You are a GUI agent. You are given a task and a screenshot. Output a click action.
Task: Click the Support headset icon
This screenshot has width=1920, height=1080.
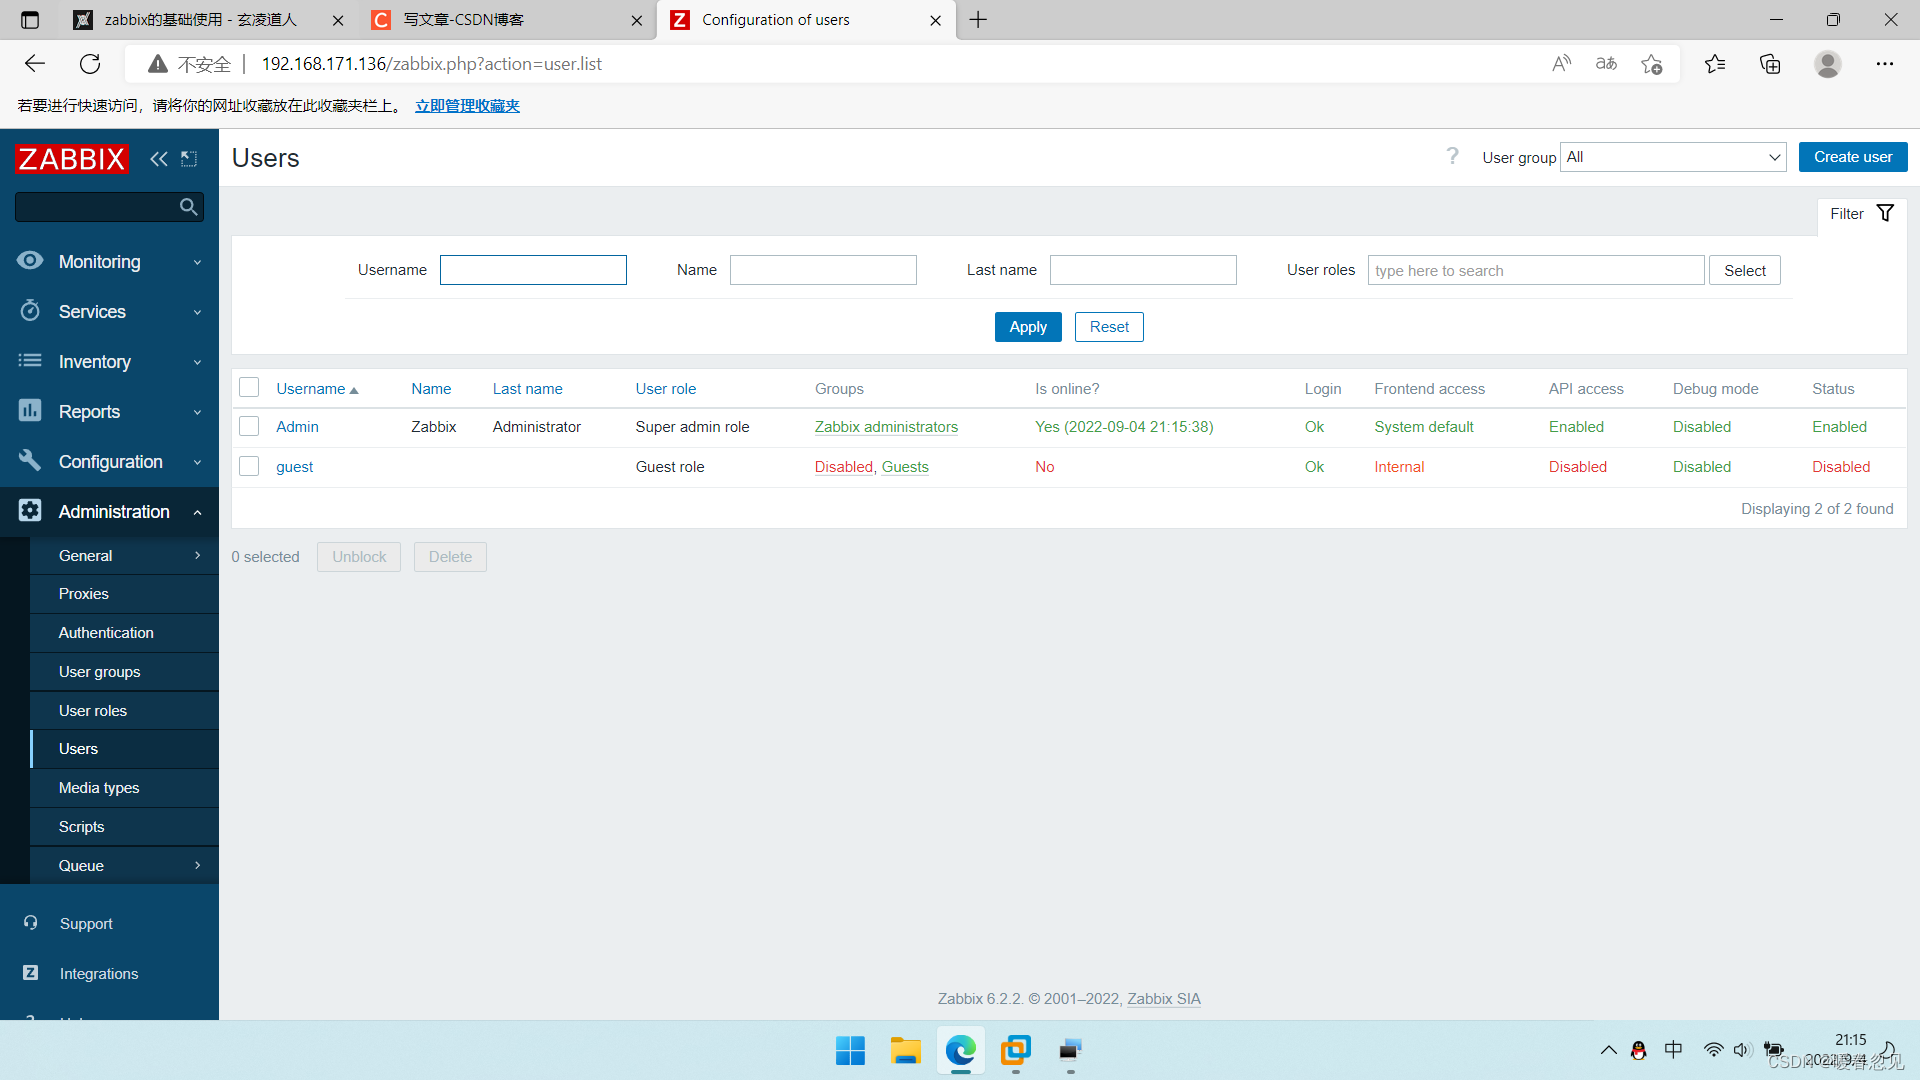31,923
